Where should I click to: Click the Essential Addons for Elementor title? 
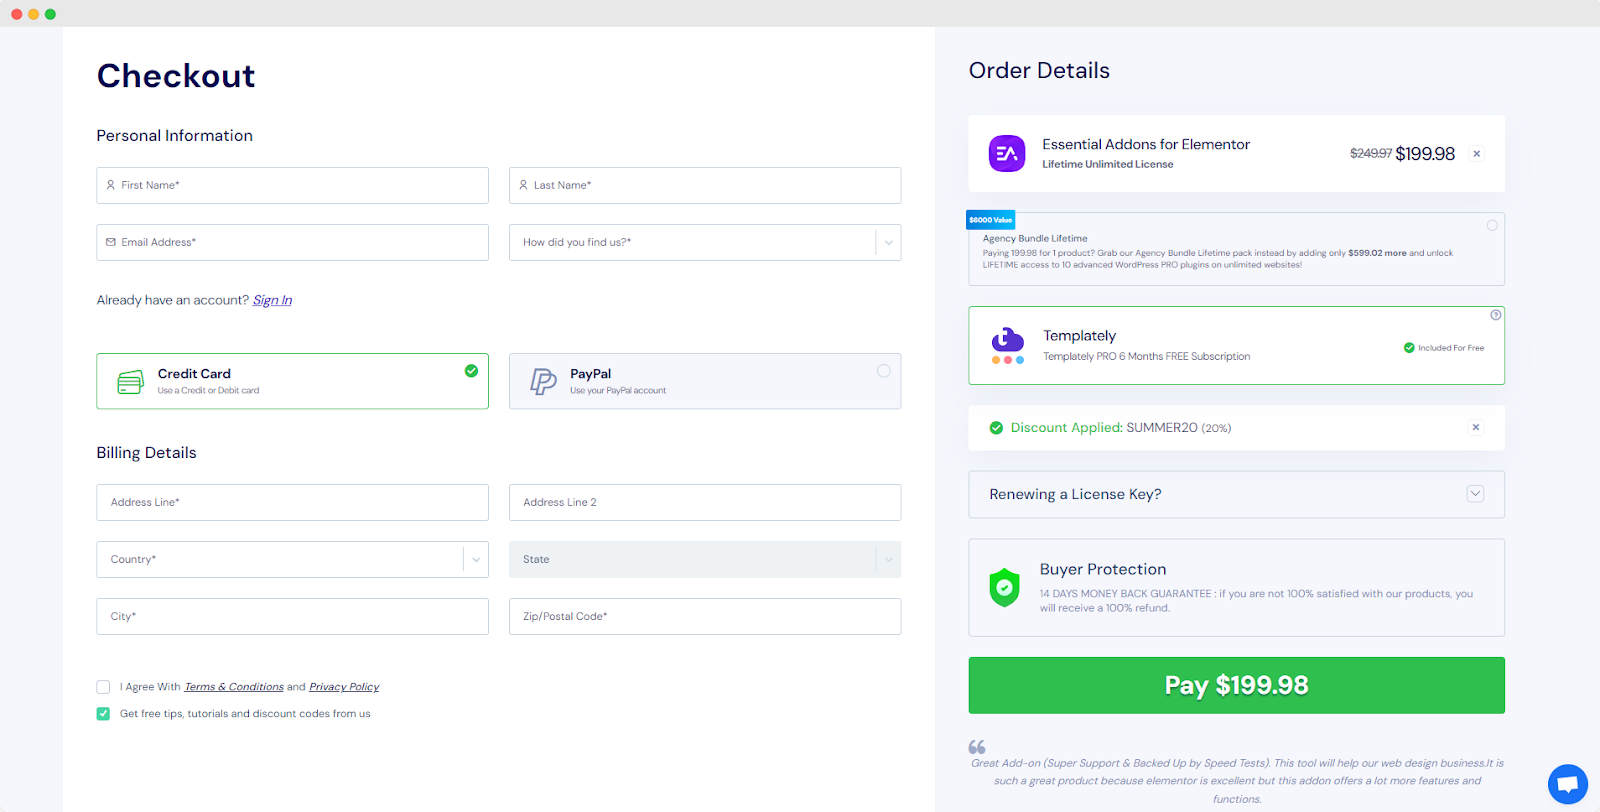1146,144
